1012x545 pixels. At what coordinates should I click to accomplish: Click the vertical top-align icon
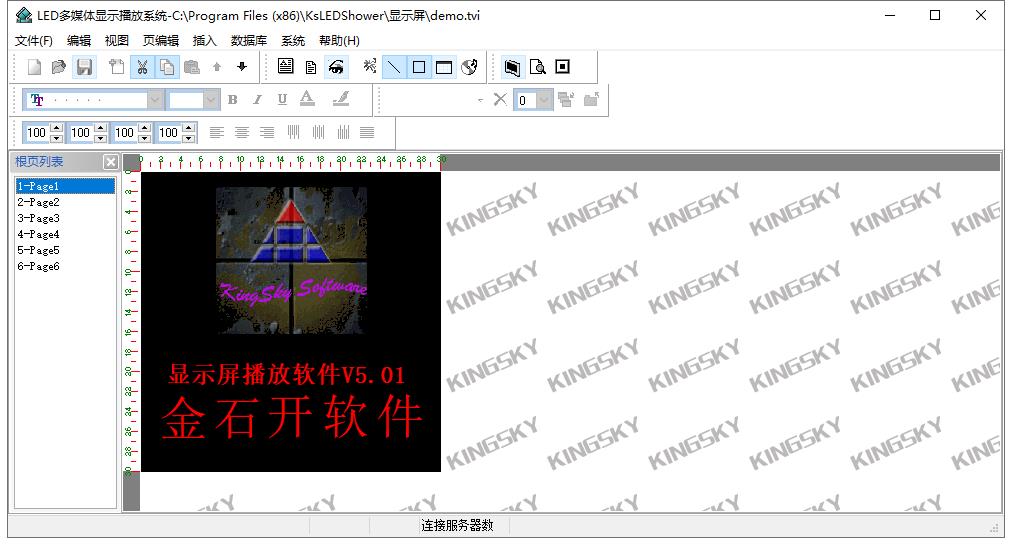[294, 132]
